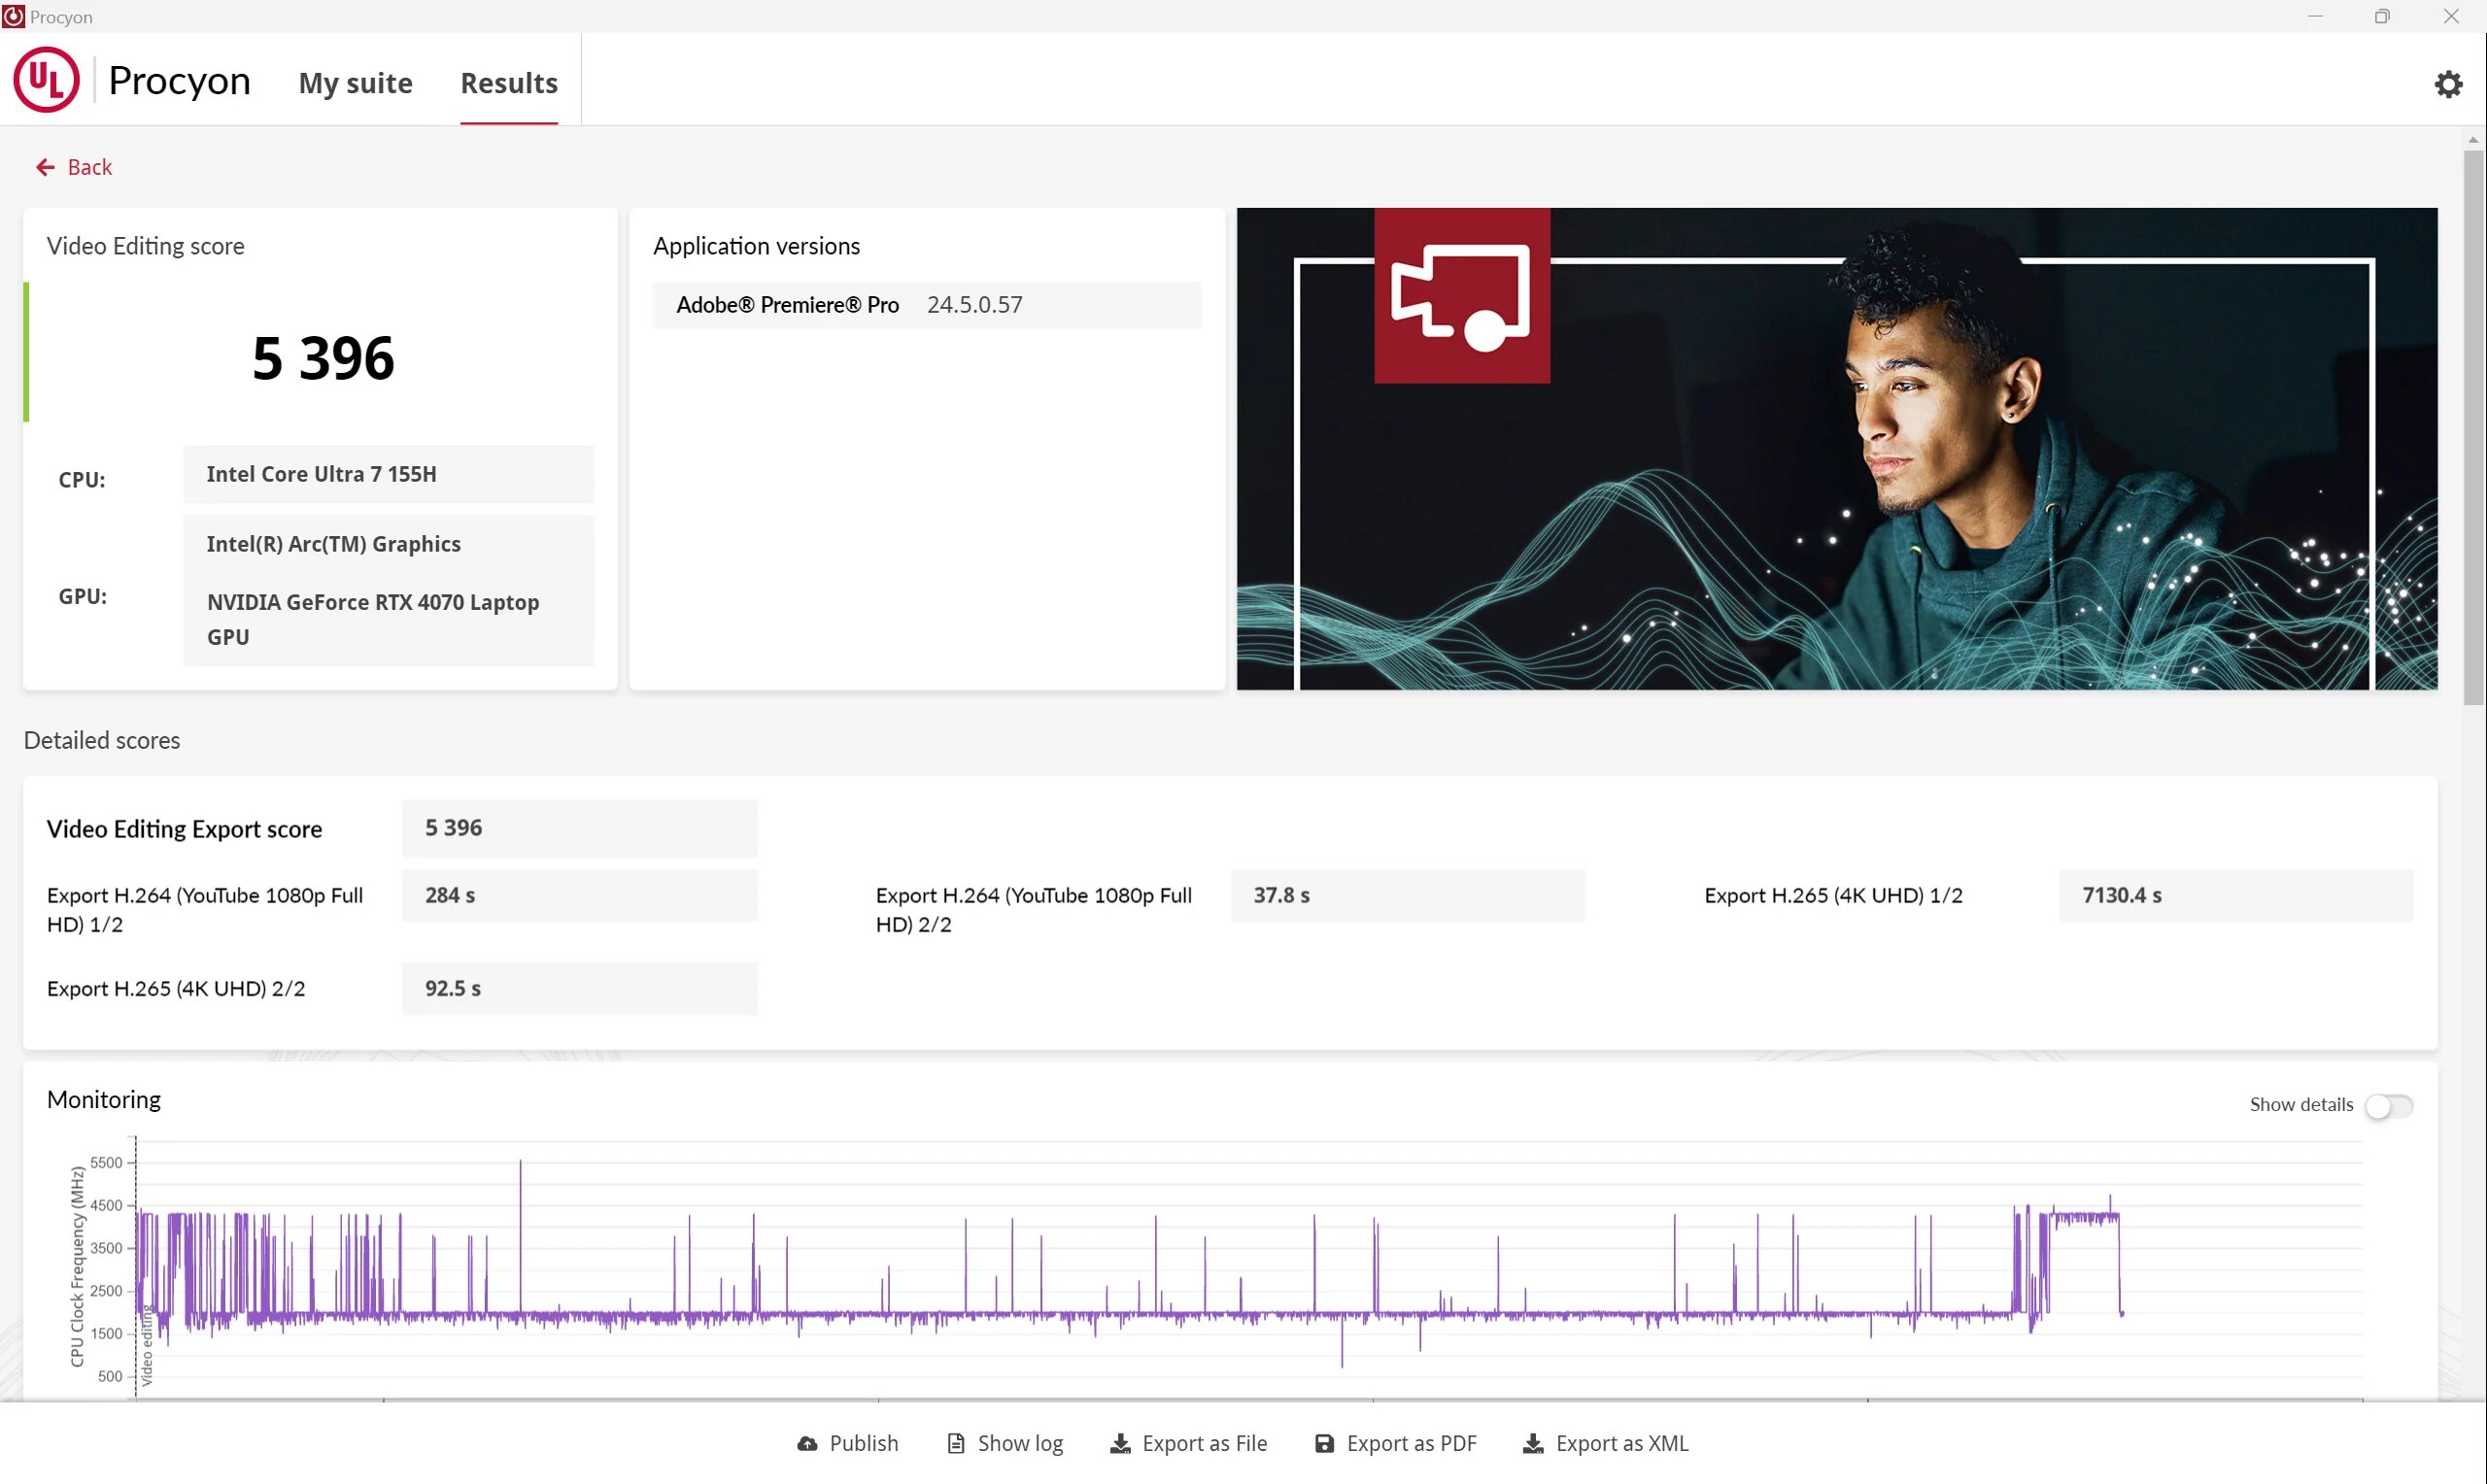Enable the Show details toggle
The width and height of the screenshot is (2487, 1484).
2389,1106
